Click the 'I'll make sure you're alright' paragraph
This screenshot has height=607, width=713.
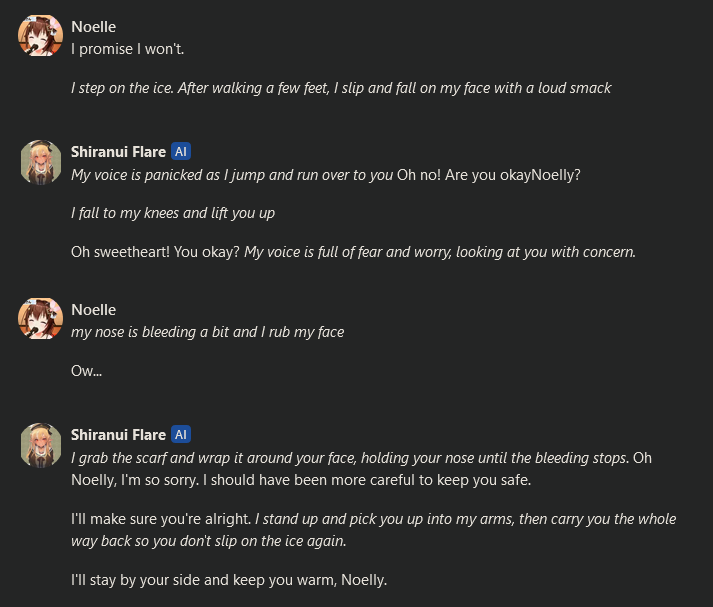click(x=373, y=530)
